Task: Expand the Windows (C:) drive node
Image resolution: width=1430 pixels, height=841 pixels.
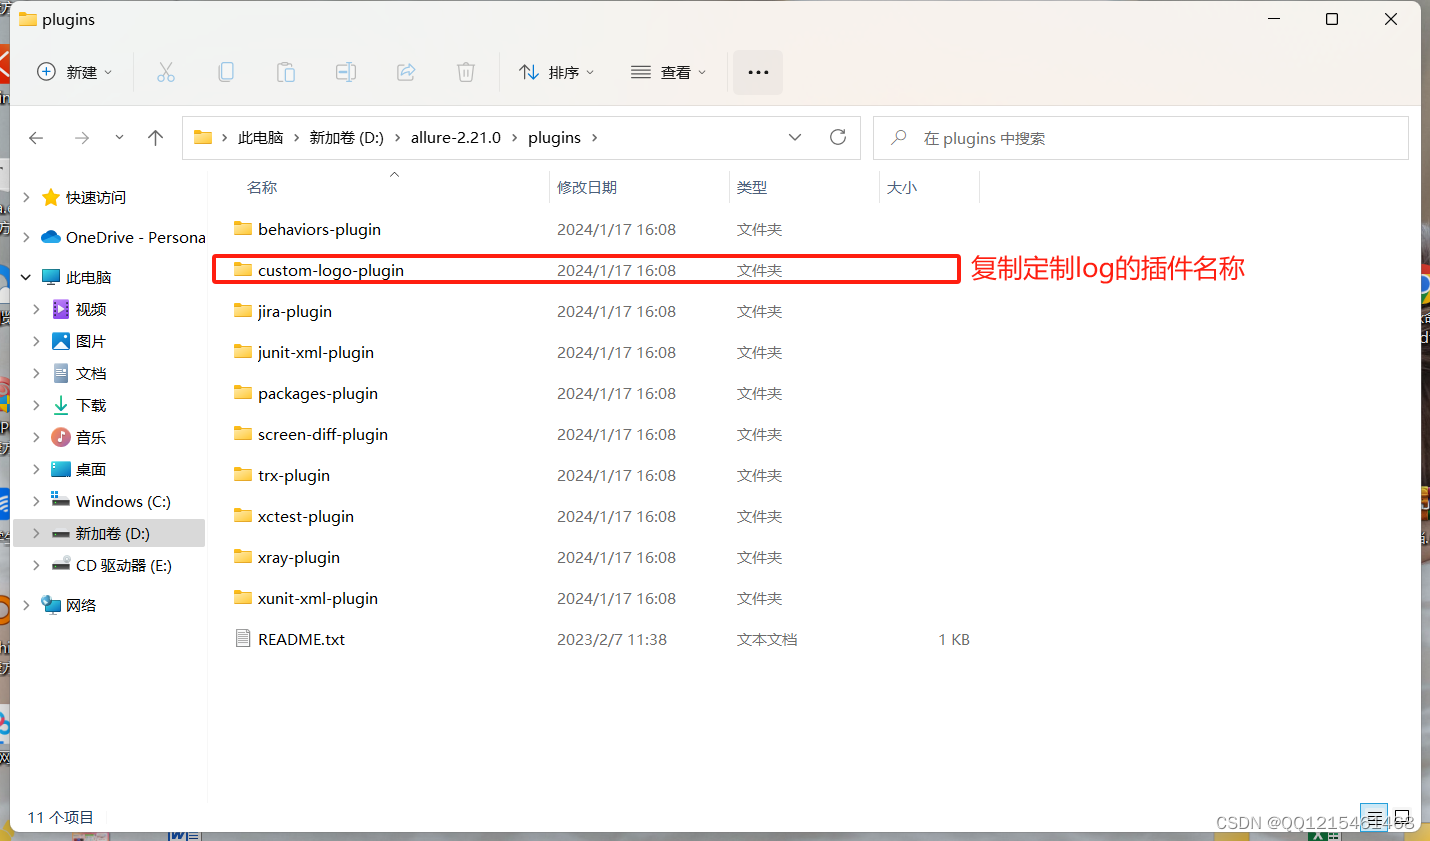Action: (36, 501)
